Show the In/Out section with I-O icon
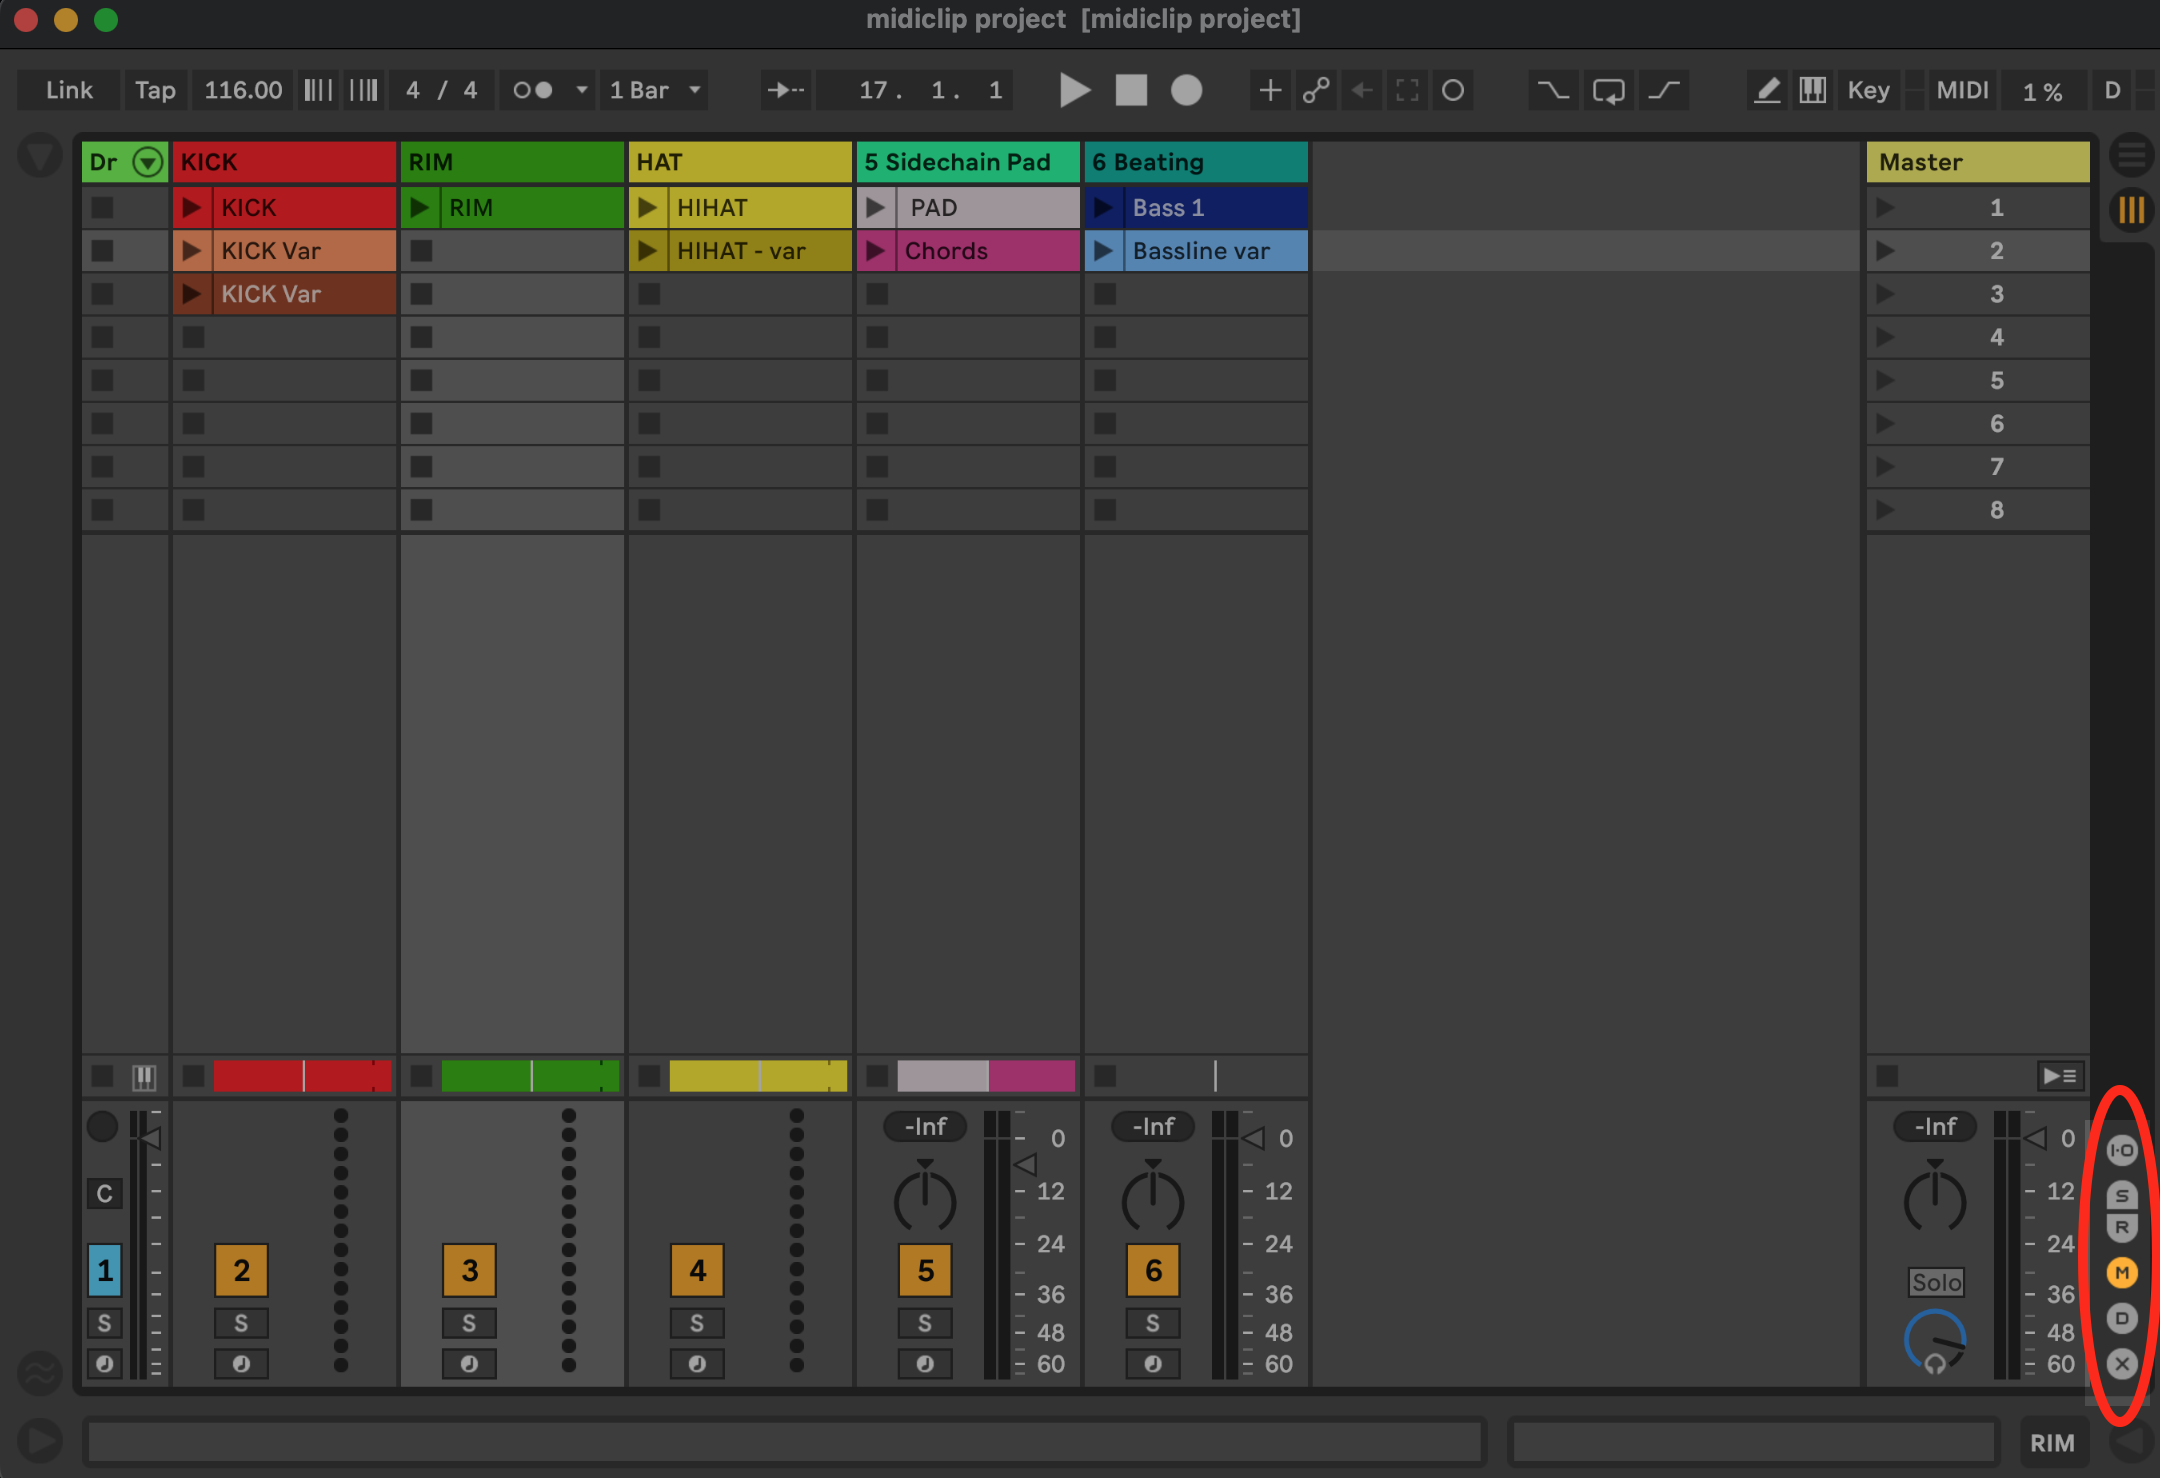Viewport: 2160px width, 1478px height. pyautogui.click(x=2122, y=1150)
